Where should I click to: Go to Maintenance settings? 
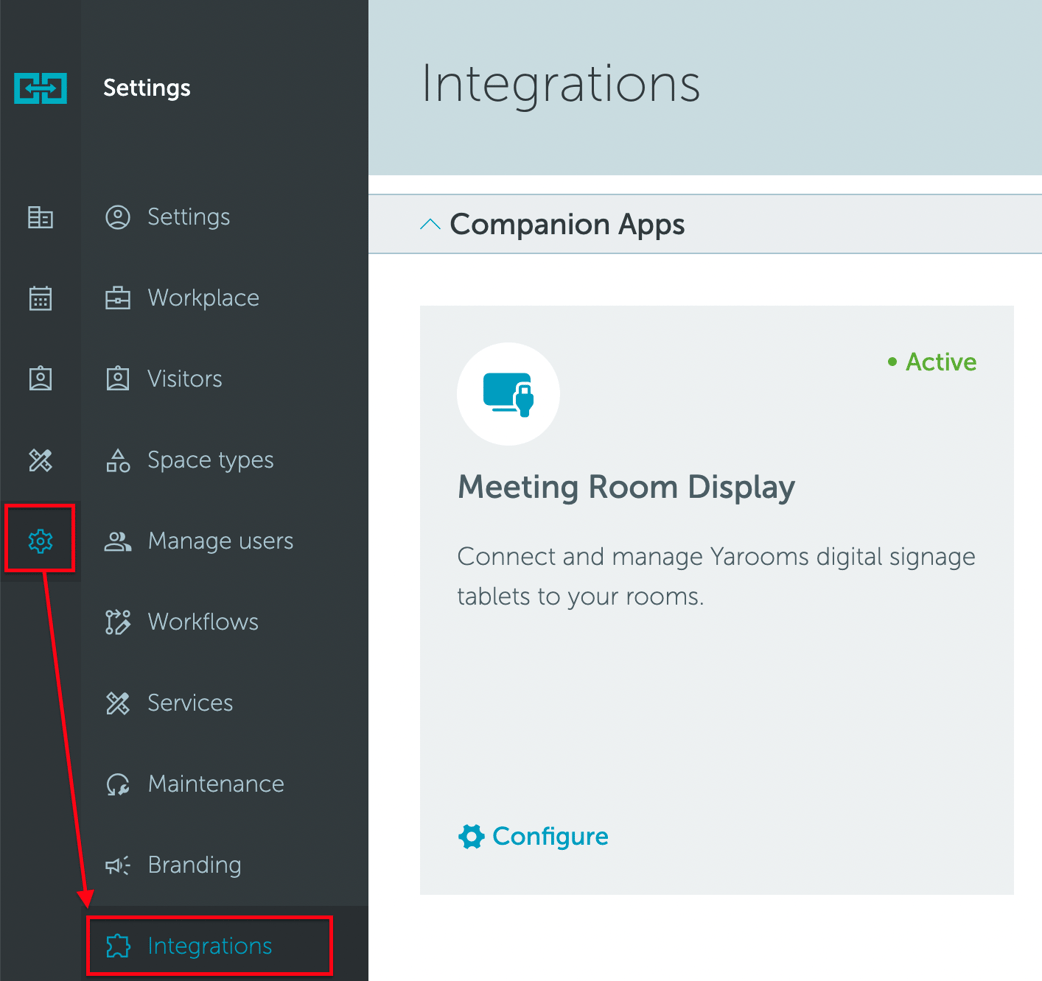click(215, 784)
